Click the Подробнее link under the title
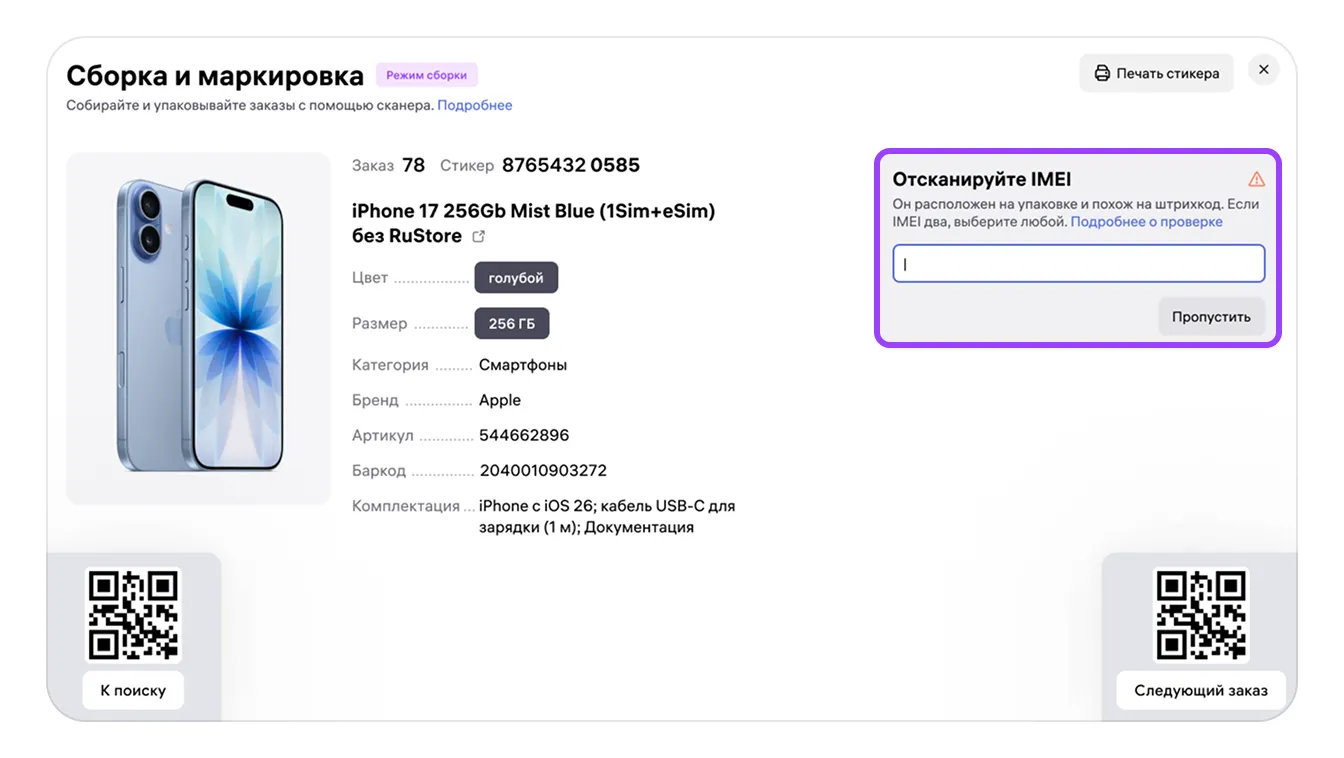The image size is (1344, 758). tap(475, 105)
